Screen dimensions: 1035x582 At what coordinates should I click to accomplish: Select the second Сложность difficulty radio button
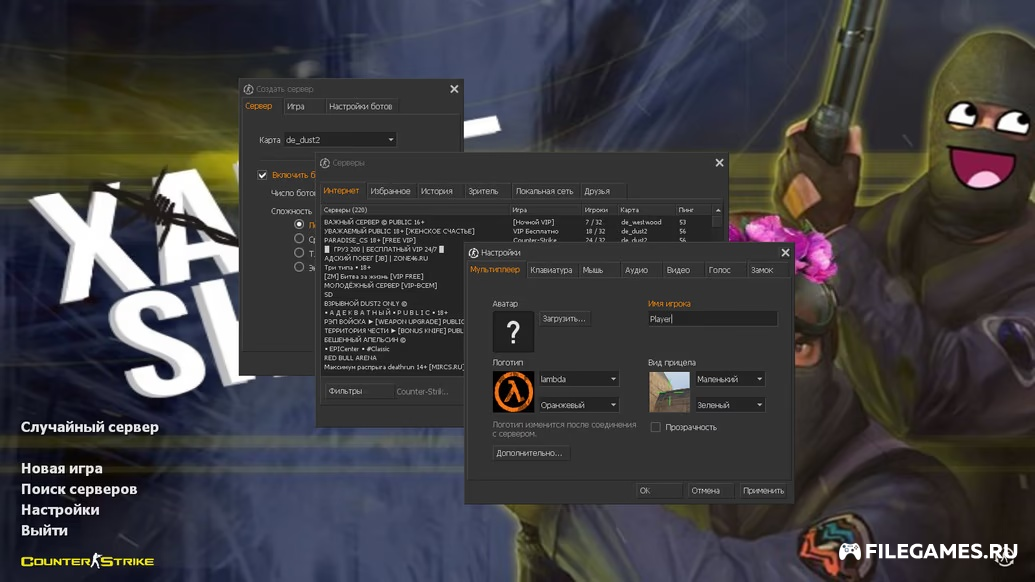click(299, 239)
